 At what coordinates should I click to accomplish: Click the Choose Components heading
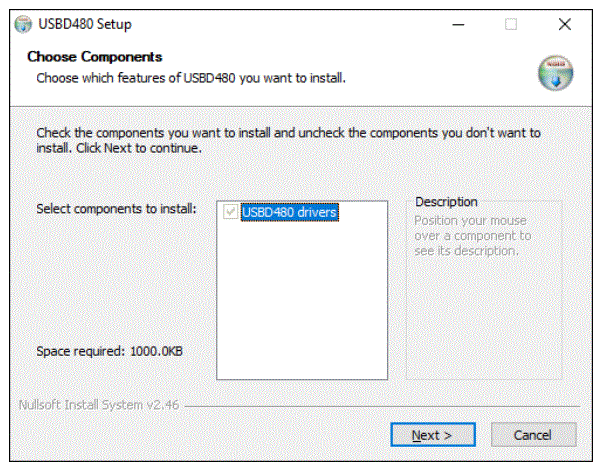pos(95,57)
